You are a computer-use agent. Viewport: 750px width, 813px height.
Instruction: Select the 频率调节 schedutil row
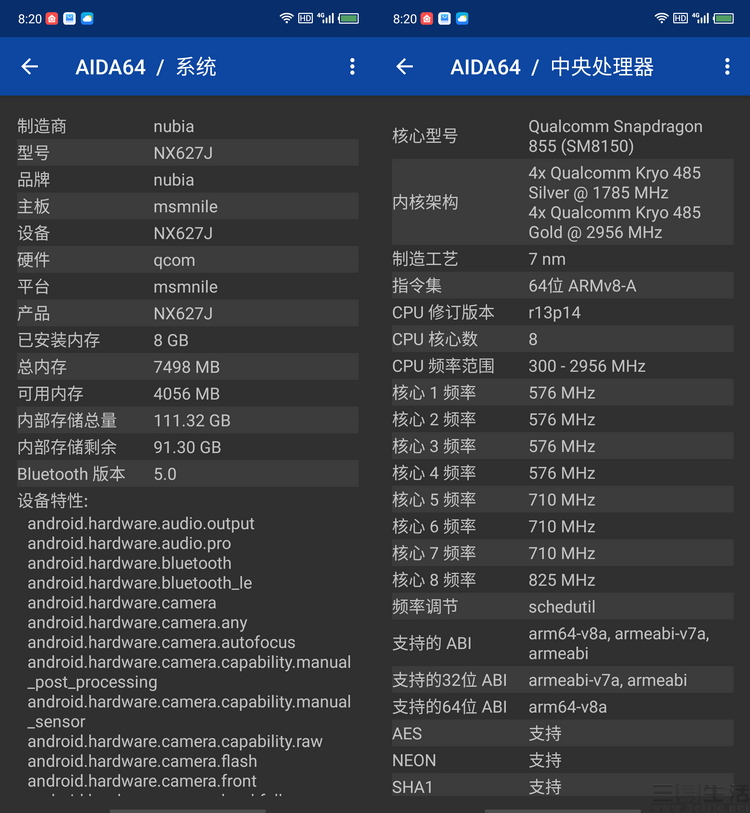coord(563,607)
